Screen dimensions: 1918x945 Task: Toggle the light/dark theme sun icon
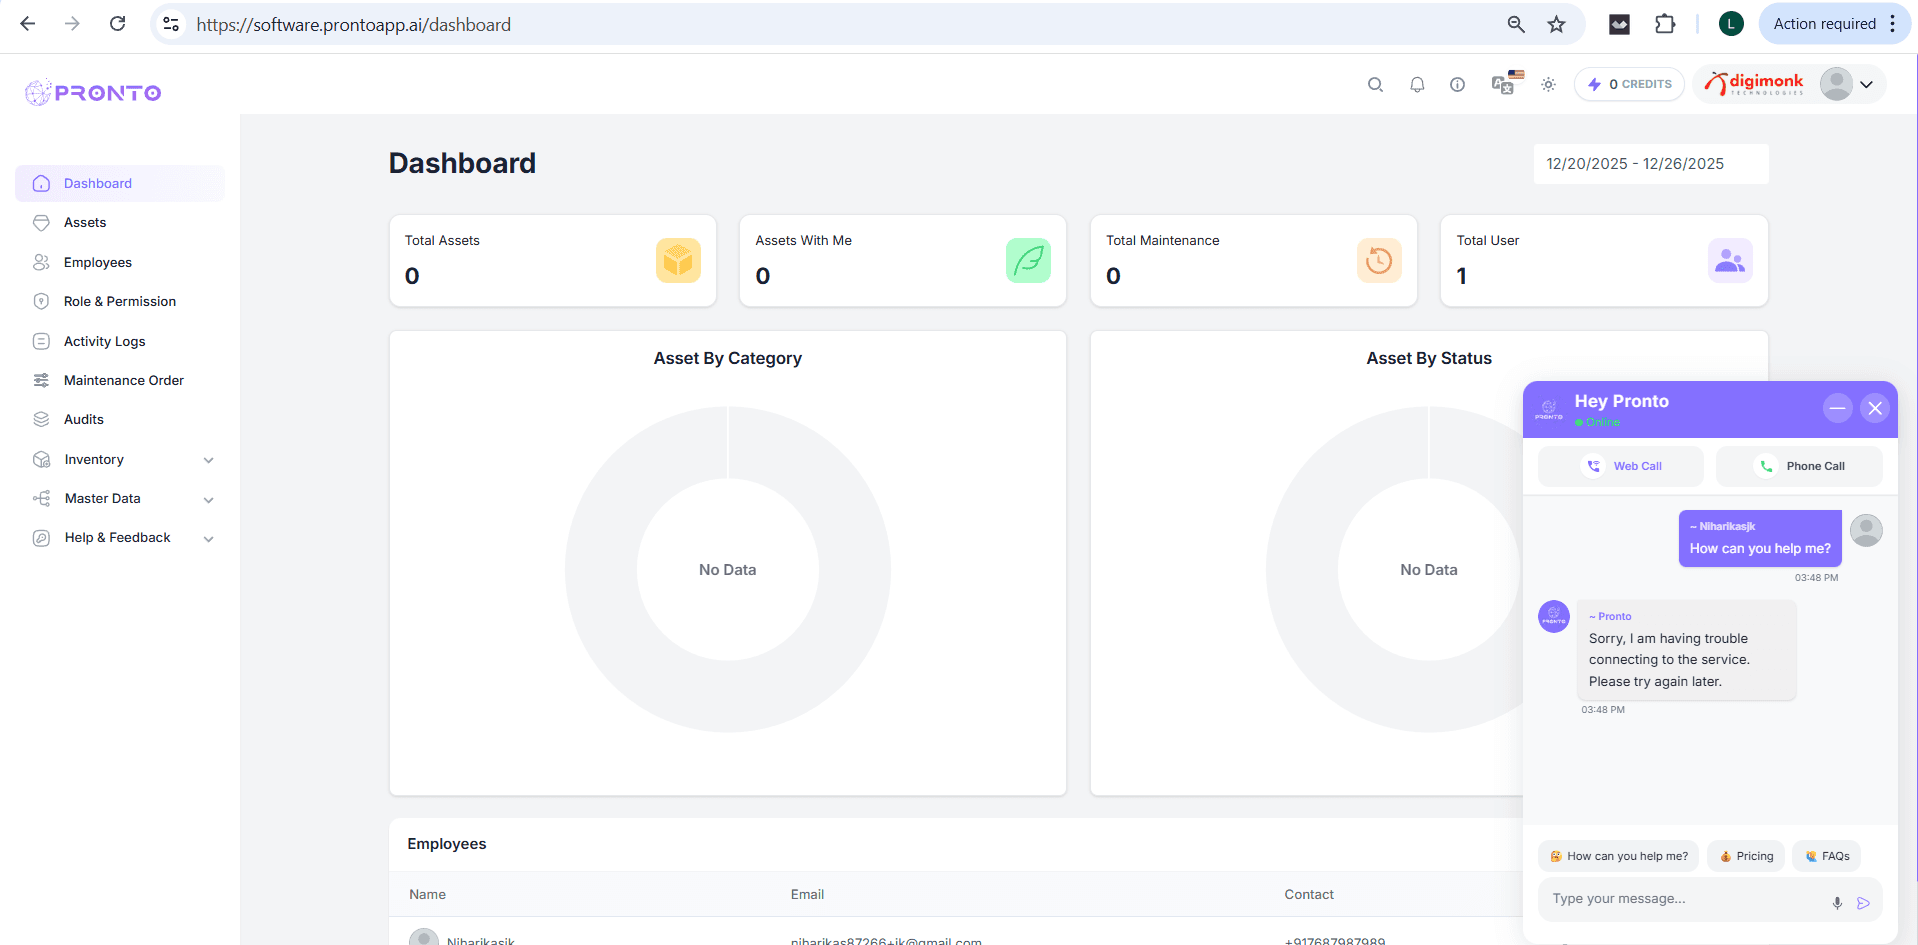(1548, 85)
